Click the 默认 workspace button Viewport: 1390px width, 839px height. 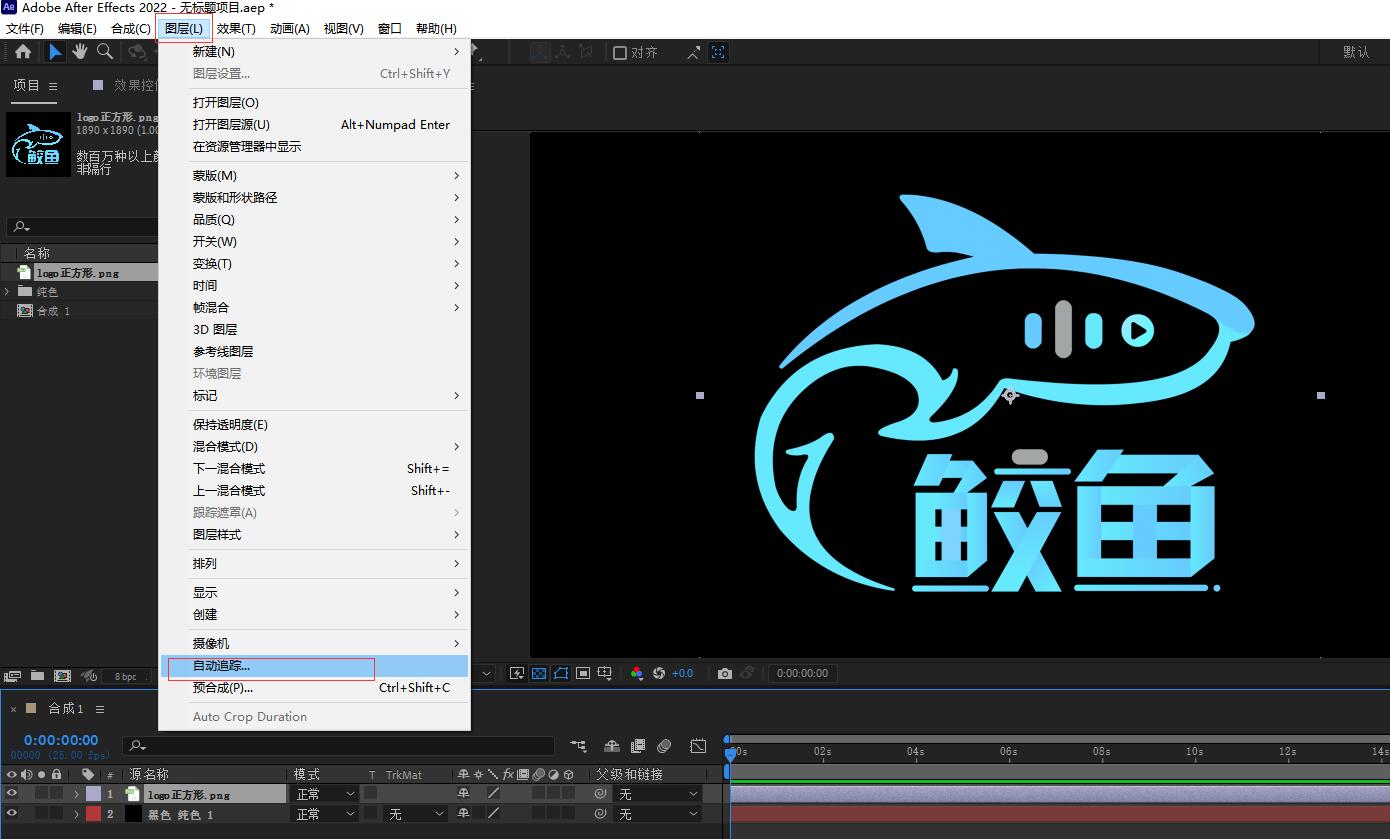[1356, 52]
